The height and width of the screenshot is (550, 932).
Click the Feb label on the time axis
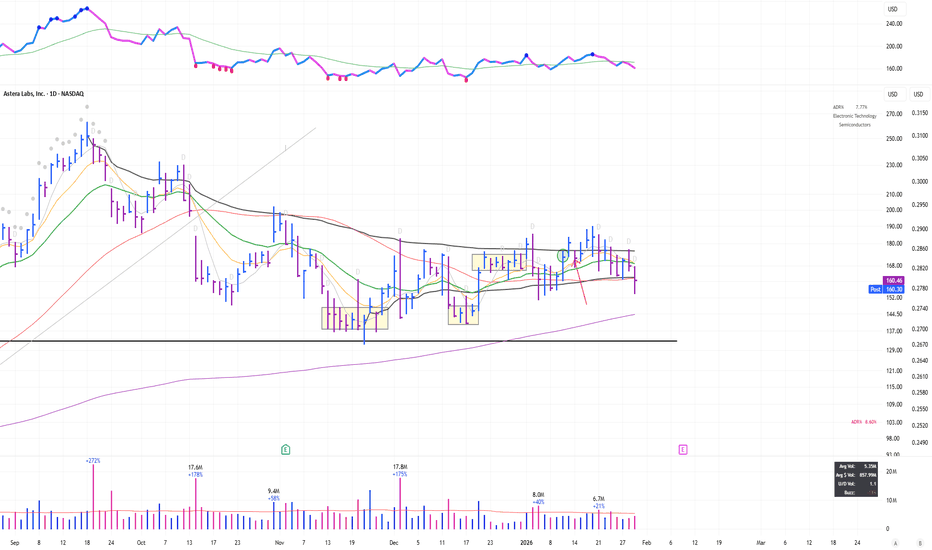coord(647,543)
